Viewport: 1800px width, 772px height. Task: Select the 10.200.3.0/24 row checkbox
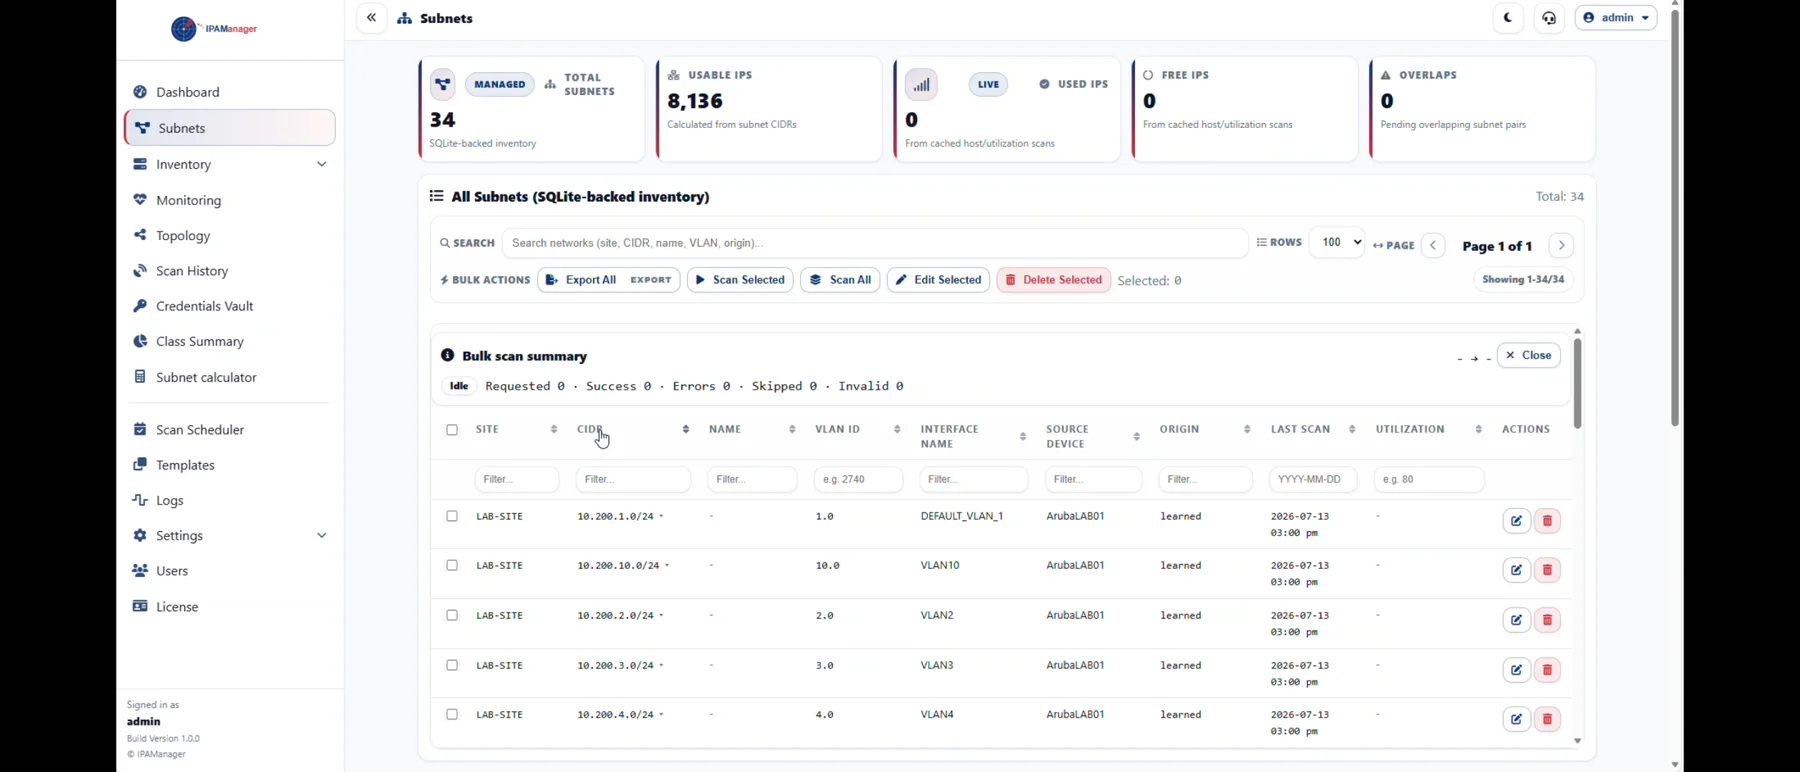click(x=452, y=665)
